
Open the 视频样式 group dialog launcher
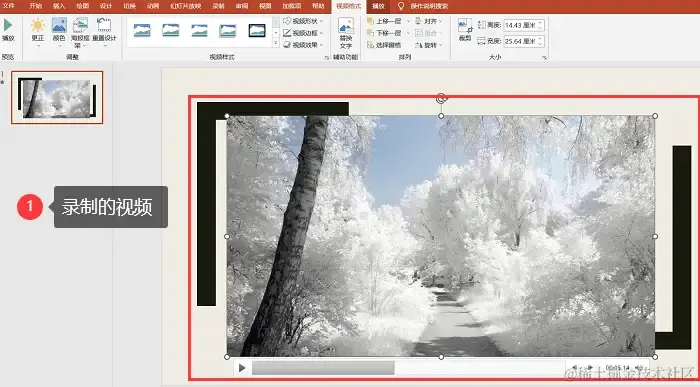click(x=327, y=58)
